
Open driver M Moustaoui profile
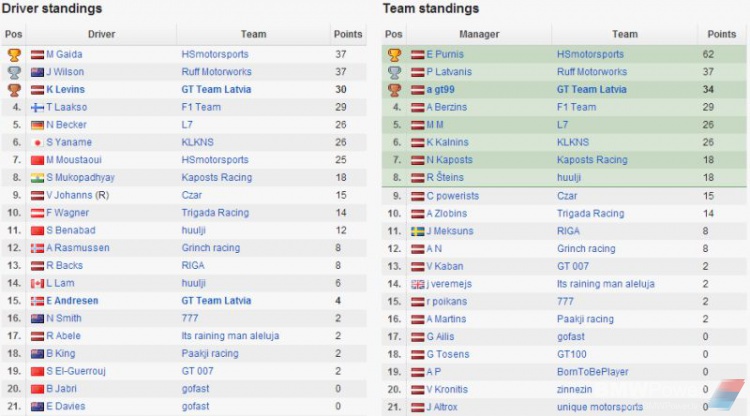pyautogui.click(x=74, y=160)
